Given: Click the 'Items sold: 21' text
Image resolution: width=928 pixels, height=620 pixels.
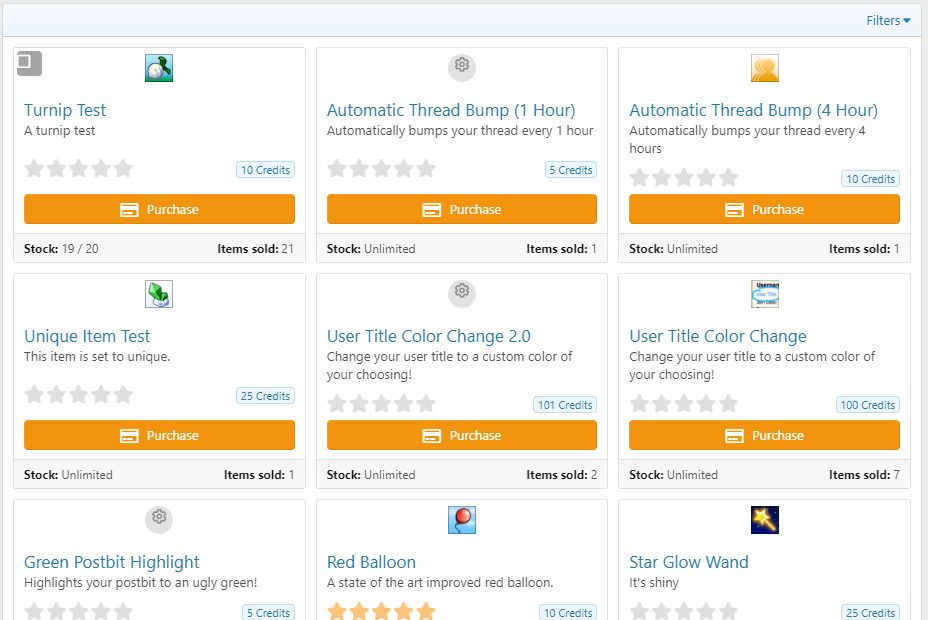Looking at the screenshot, I should [x=255, y=249].
